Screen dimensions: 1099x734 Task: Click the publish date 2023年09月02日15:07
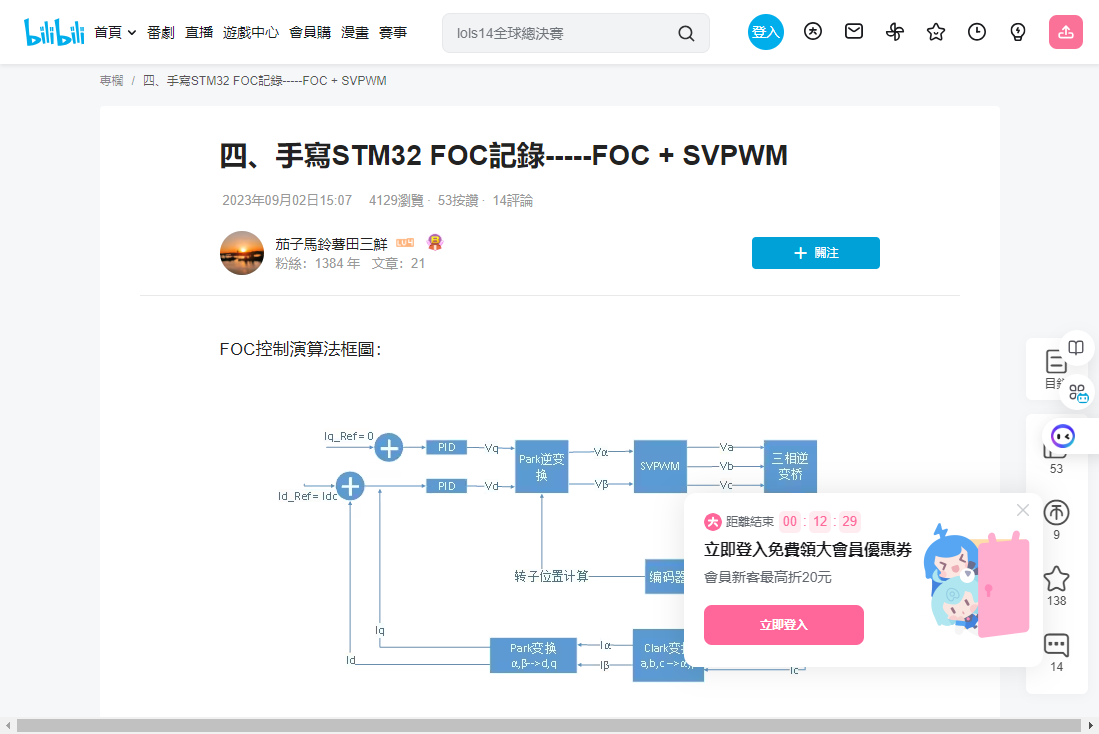pos(287,201)
